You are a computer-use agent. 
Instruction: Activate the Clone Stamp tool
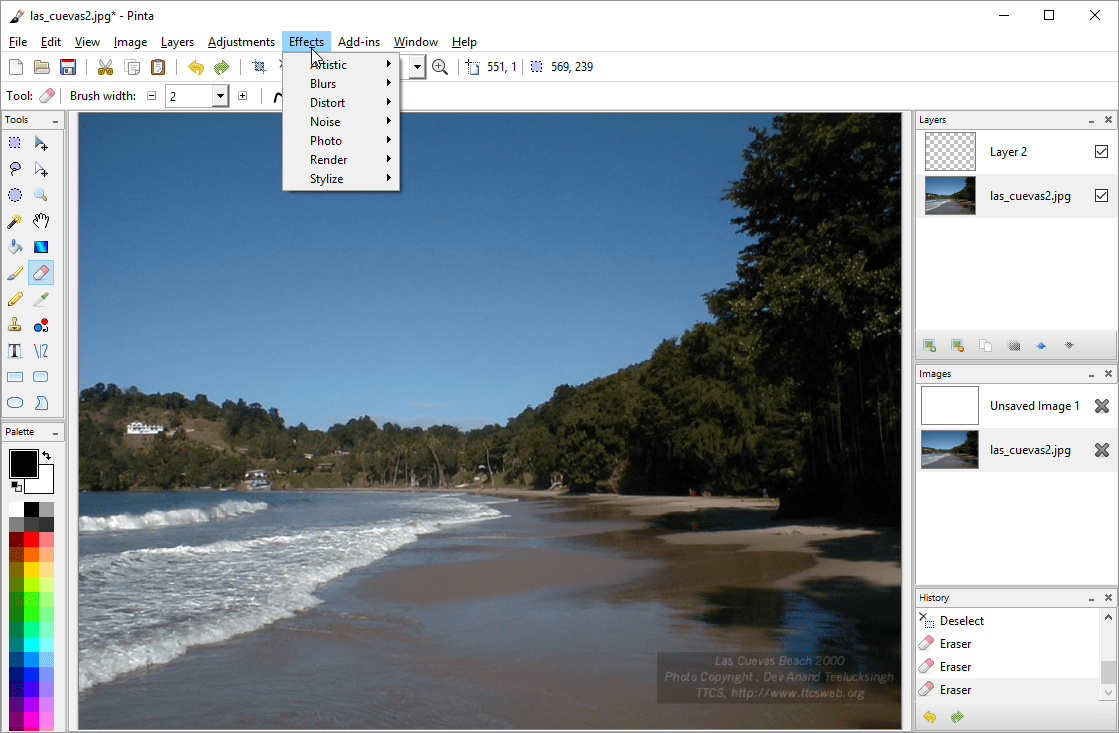(15, 325)
